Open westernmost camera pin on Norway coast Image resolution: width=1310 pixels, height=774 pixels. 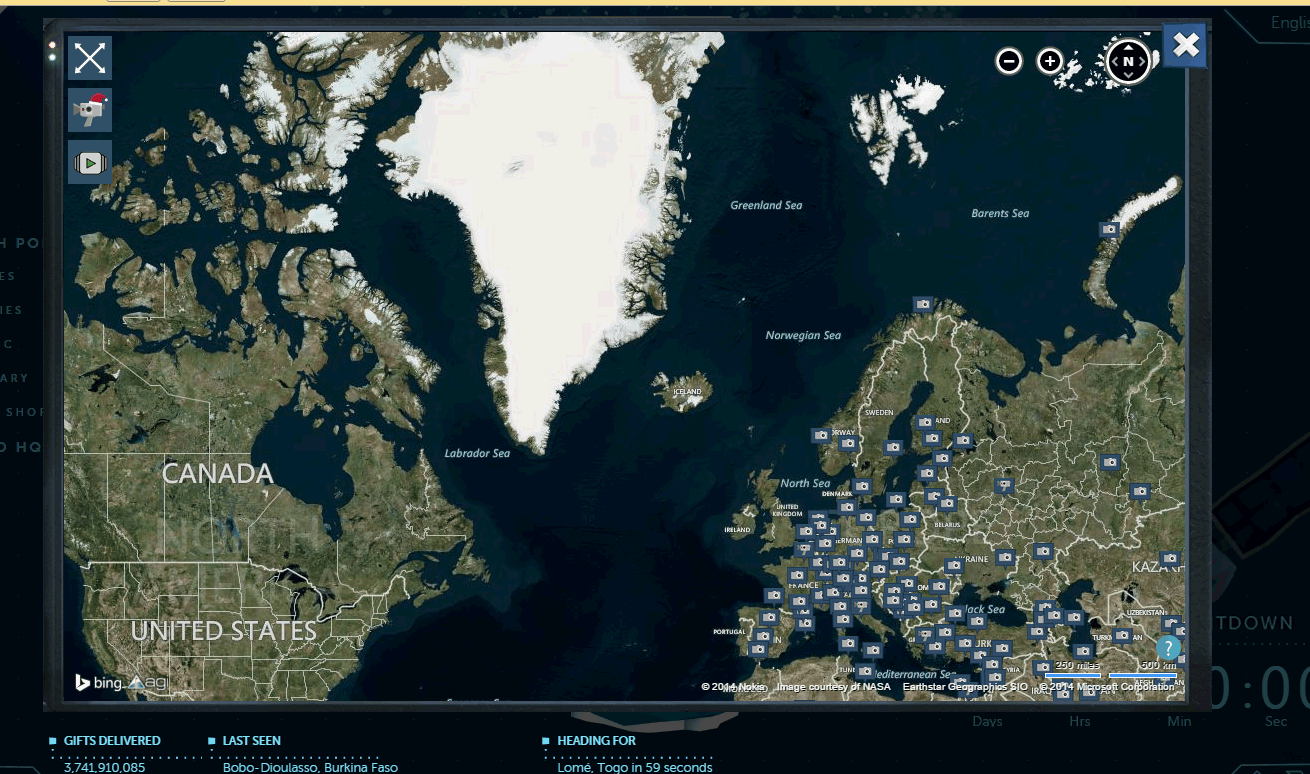[821, 435]
